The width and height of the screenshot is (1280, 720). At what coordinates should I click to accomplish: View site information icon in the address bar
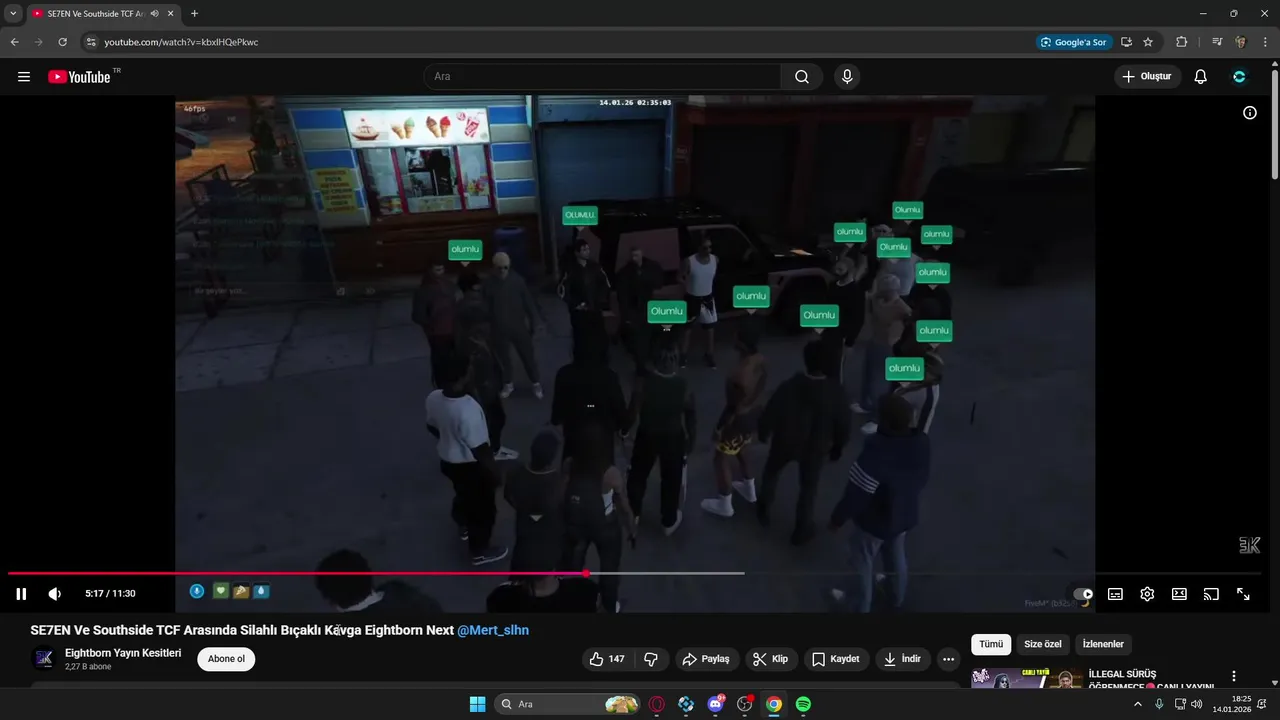pos(90,42)
